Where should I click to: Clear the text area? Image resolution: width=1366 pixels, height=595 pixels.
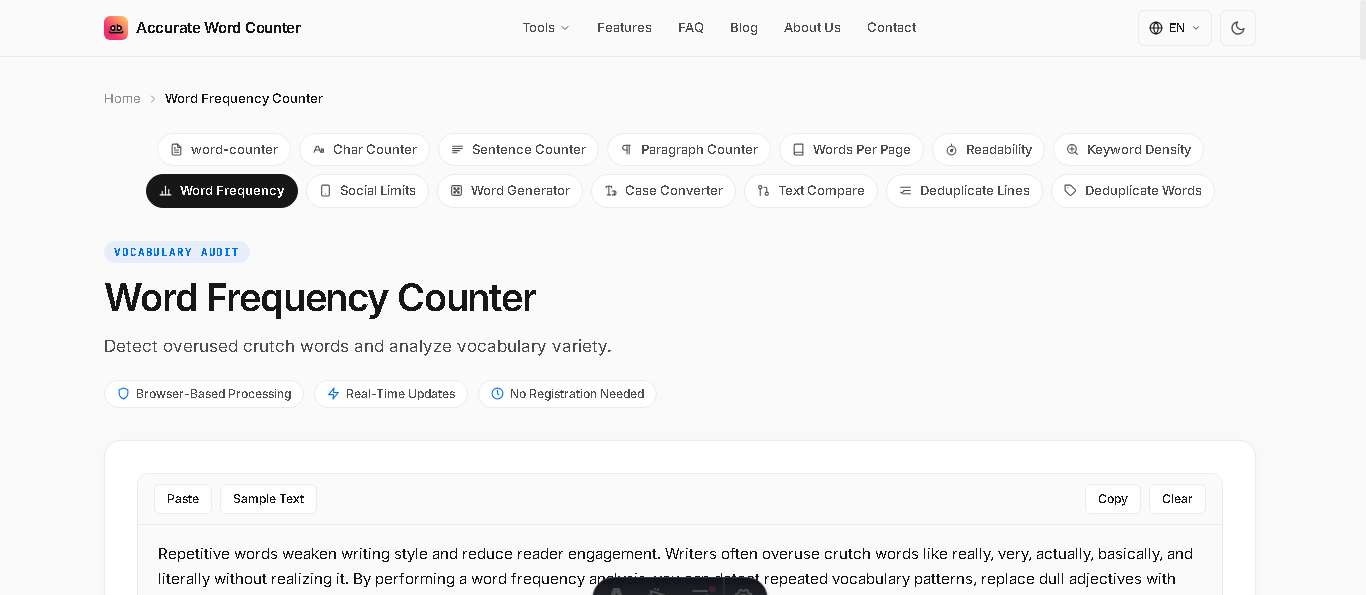(x=1177, y=499)
